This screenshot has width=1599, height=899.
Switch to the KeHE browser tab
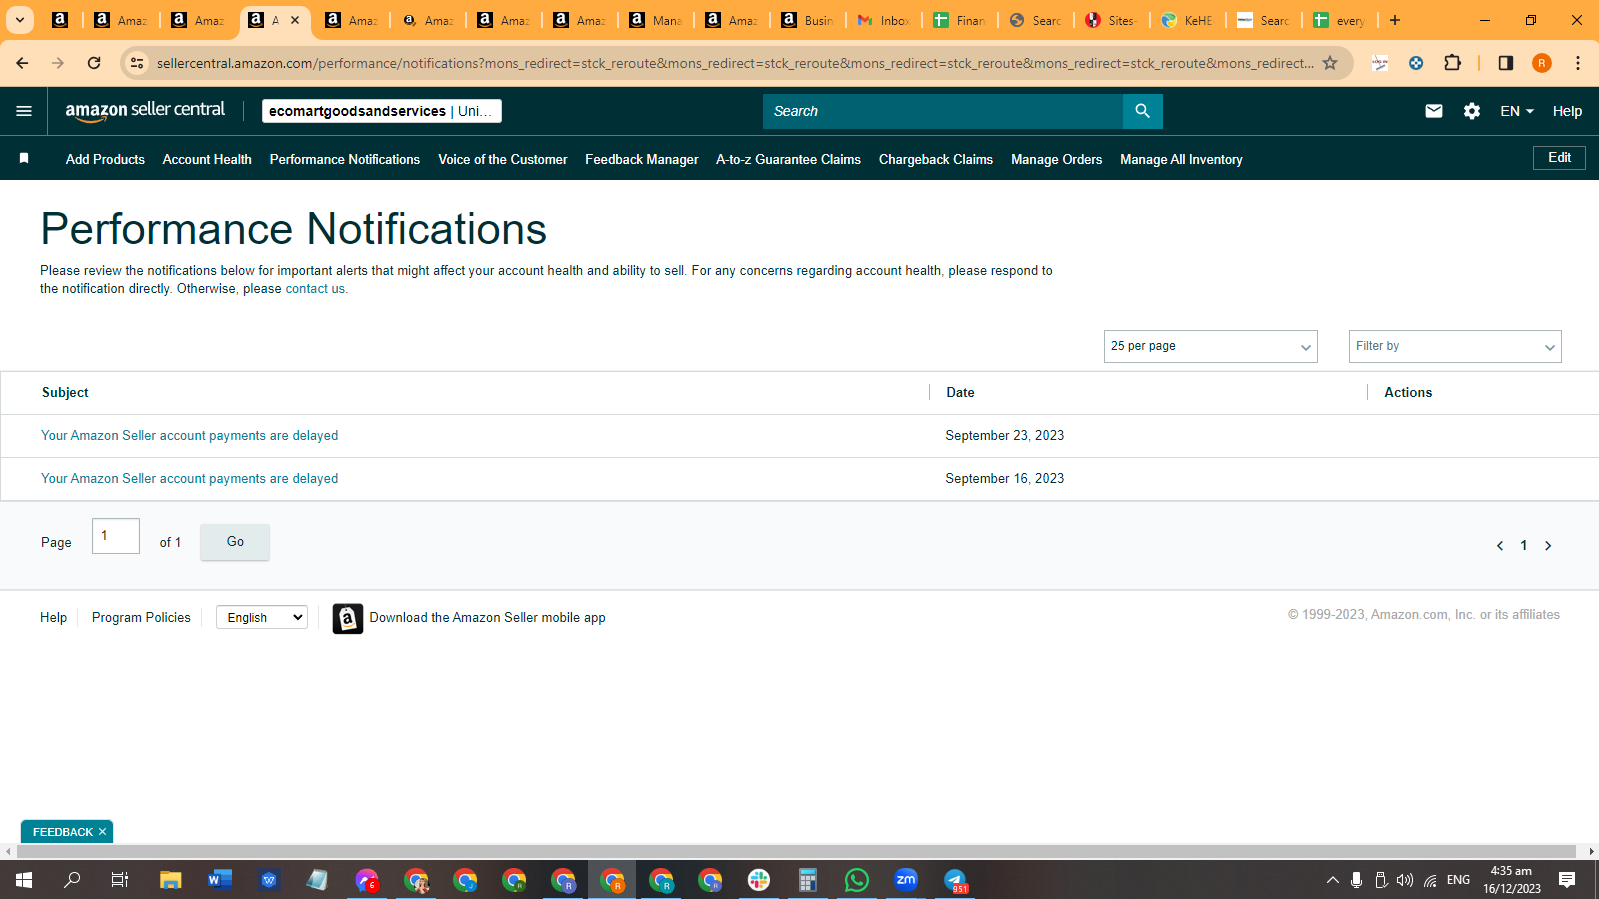coord(1188,20)
